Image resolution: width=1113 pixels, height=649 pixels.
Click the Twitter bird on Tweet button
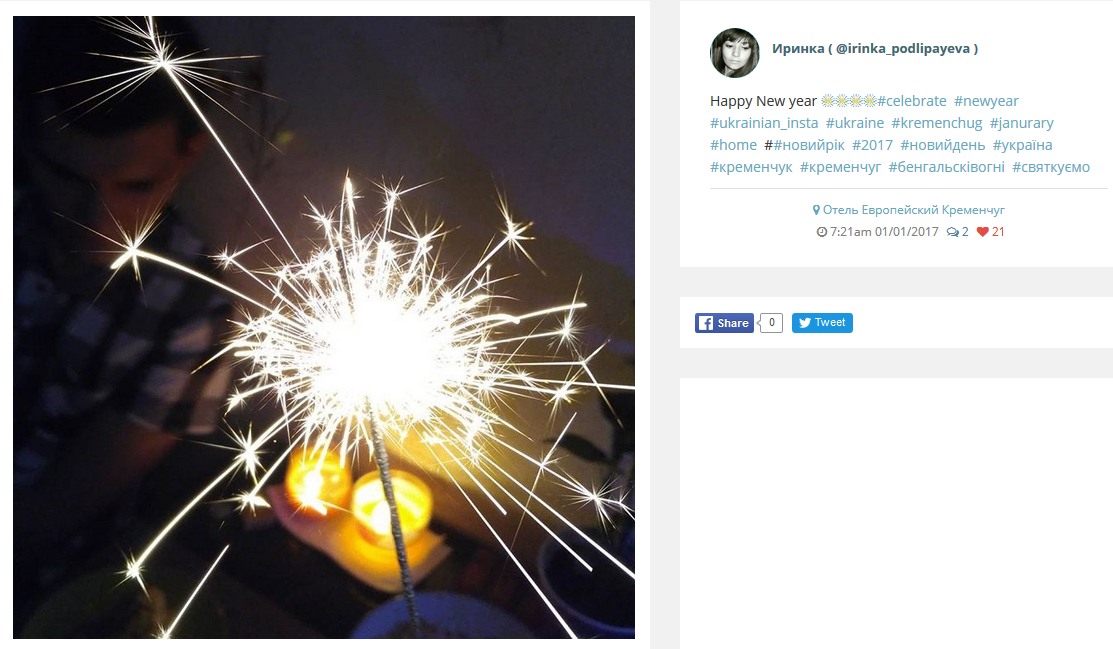(x=805, y=322)
